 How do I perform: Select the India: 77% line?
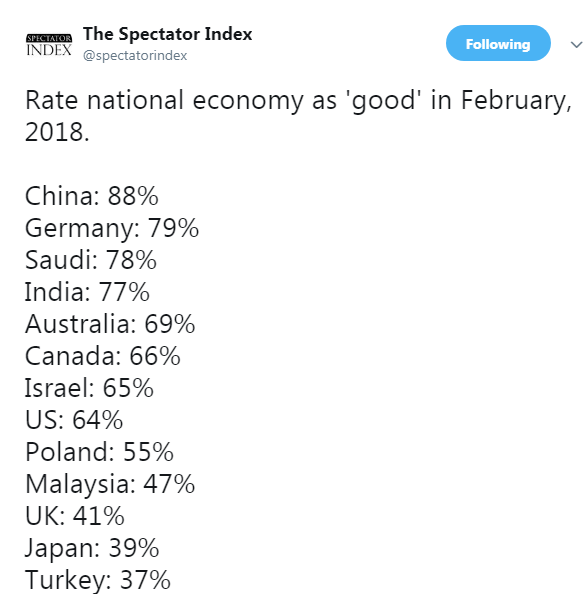coord(87,292)
